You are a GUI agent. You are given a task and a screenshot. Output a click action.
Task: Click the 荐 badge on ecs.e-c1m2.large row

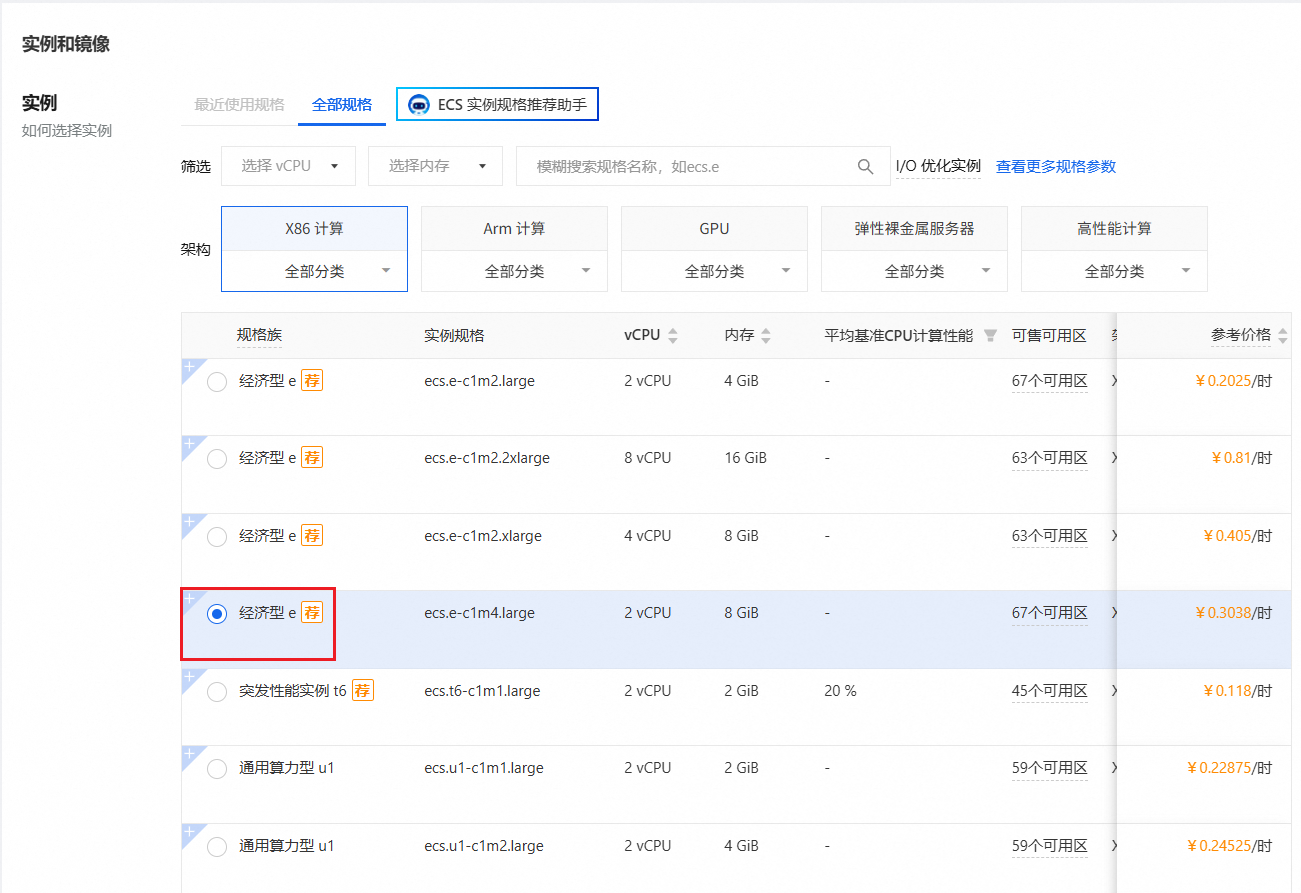pyautogui.click(x=312, y=381)
